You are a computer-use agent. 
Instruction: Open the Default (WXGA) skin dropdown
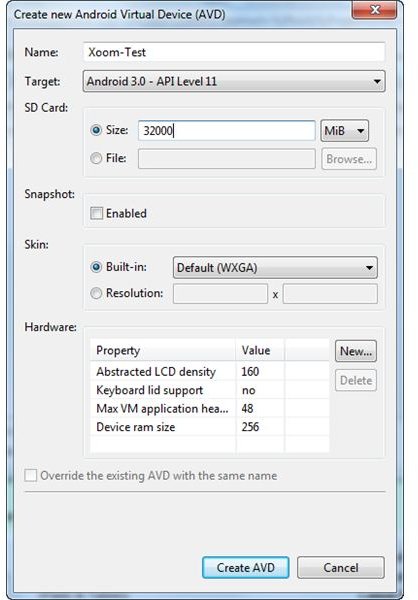click(275, 267)
